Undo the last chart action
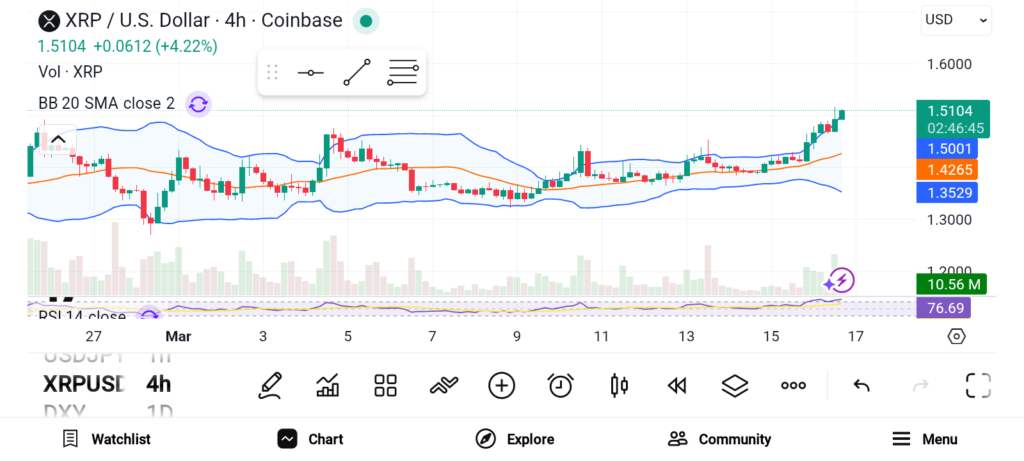The width and height of the screenshot is (1024, 461). 861,385
